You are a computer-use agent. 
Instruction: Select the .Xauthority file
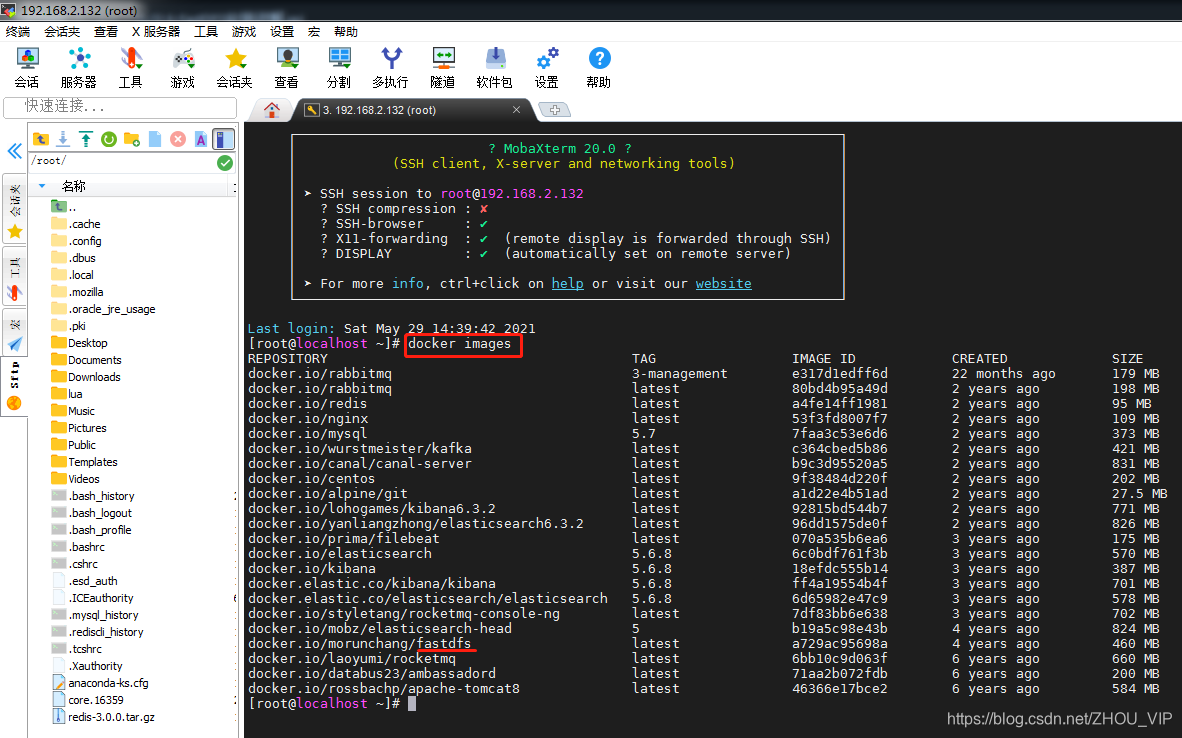(x=87, y=666)
